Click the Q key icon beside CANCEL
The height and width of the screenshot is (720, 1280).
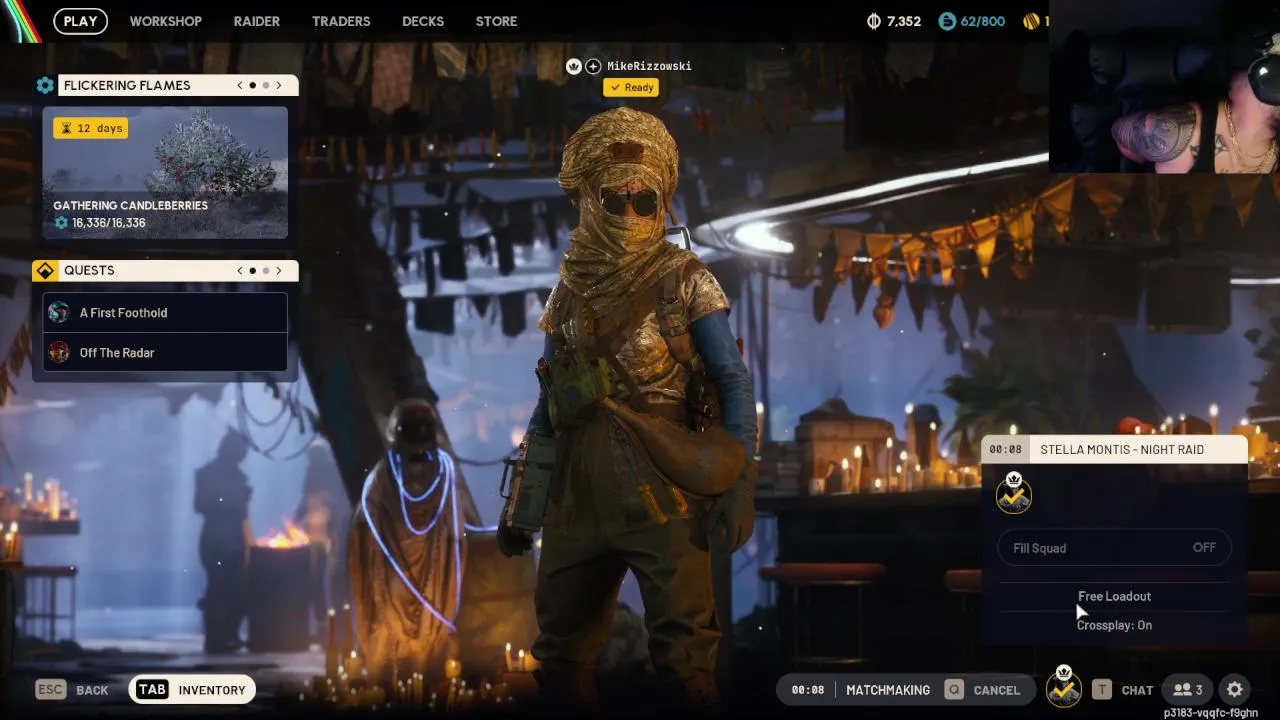click(955, 690)
